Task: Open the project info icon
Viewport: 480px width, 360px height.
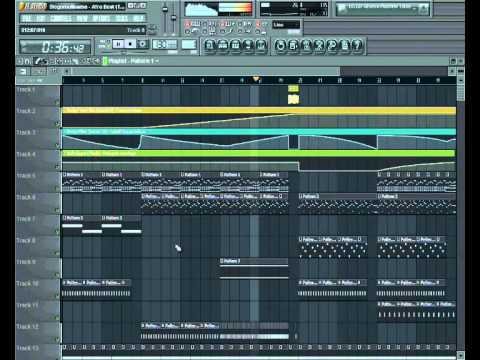Action: coord(344,45)
